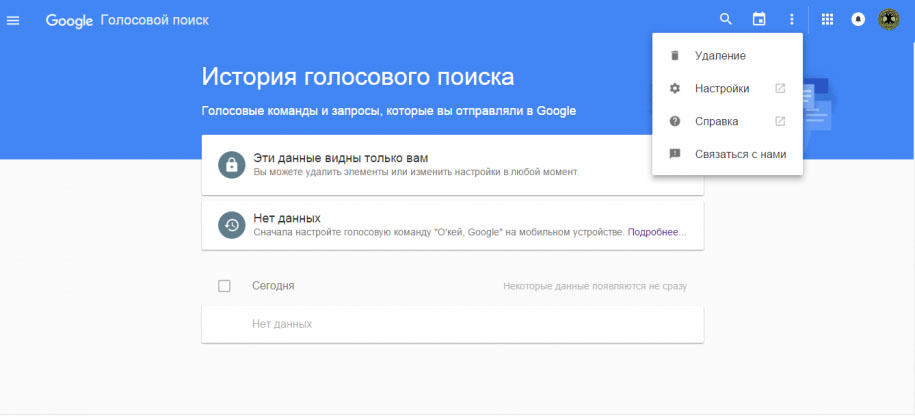Click the history clock icon in Нет данных card
Viewport: 915px width, 416px height.
click(x=232, y=225)
